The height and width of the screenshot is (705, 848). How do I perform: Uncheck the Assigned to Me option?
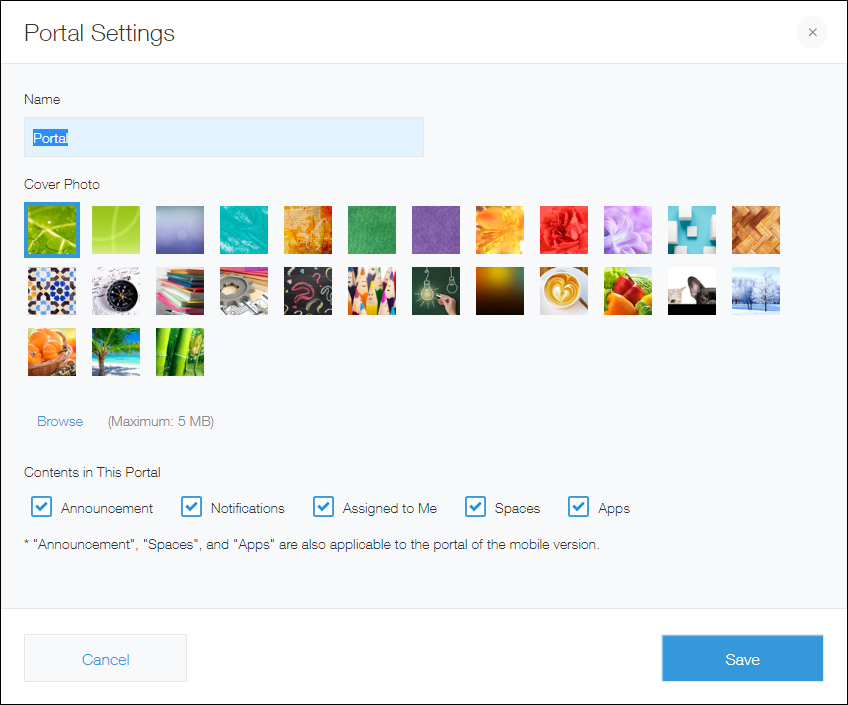pos(323,507)
